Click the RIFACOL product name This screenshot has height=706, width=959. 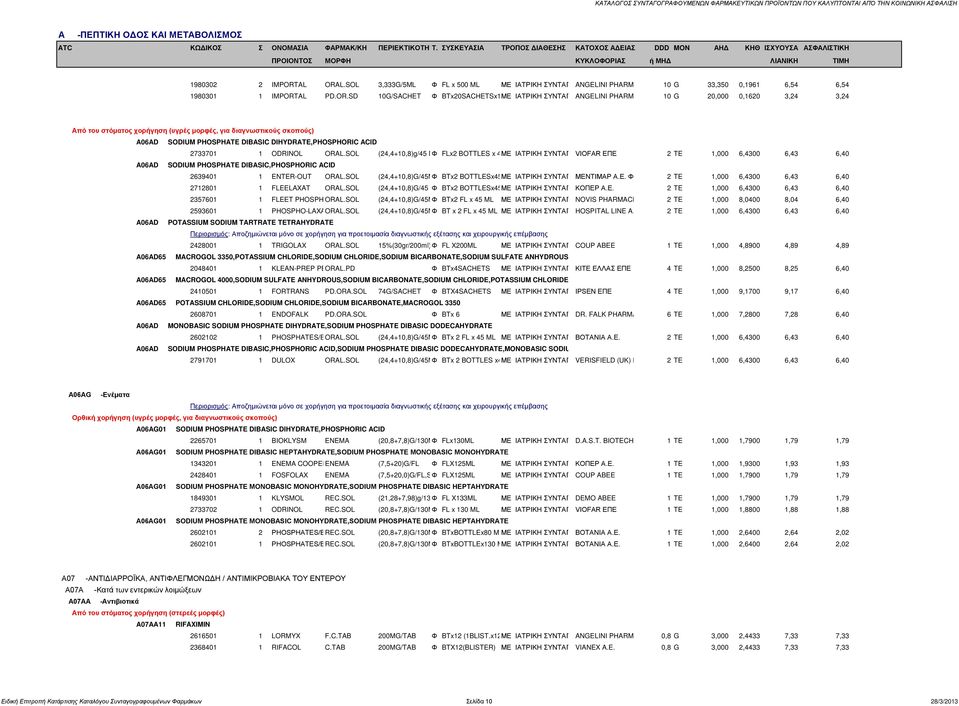286,647
